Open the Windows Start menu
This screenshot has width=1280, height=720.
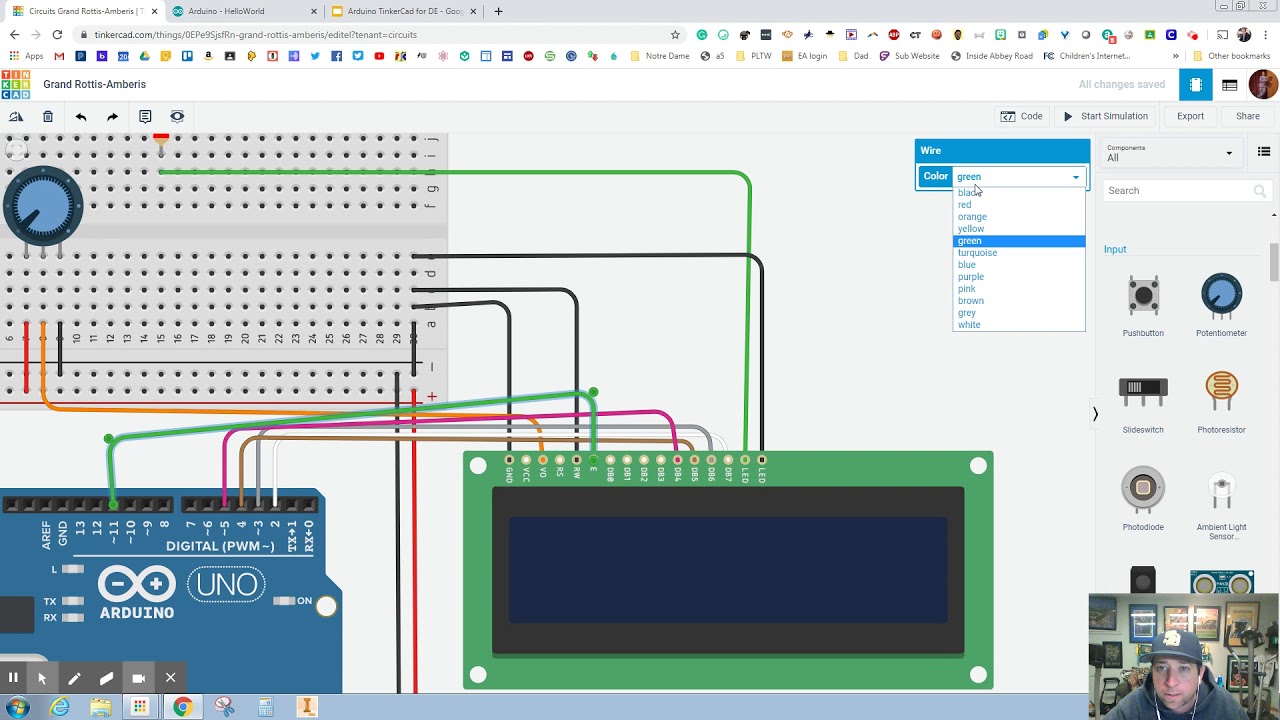18,707
